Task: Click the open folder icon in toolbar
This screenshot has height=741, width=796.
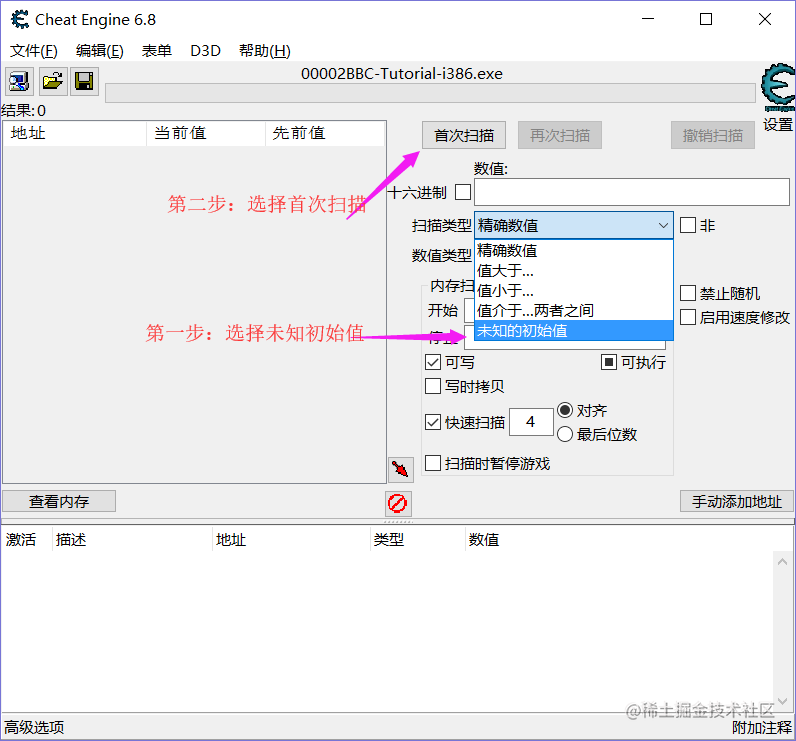Action: click(53, 81)
